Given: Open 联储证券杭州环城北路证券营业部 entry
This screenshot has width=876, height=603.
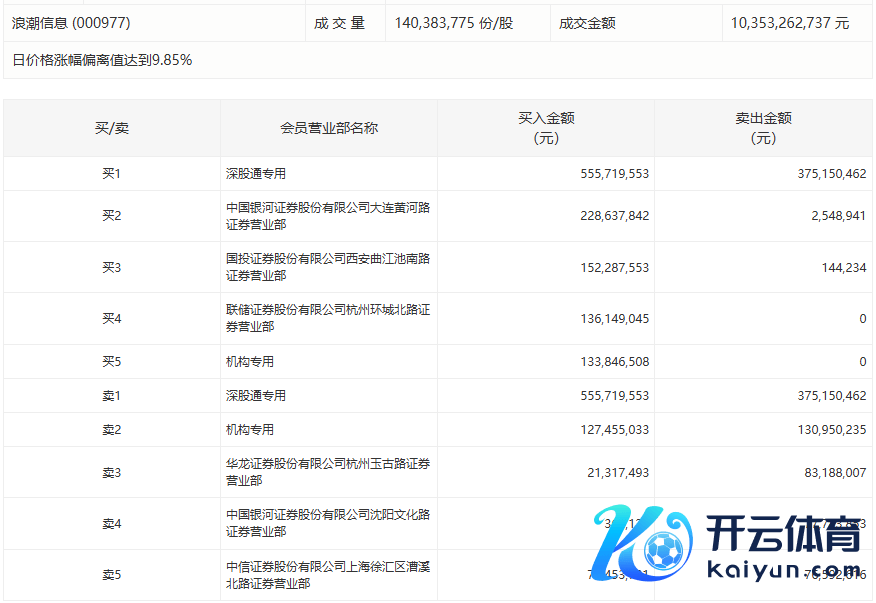Looking at the screenshot, I should (x=328, y=318).
